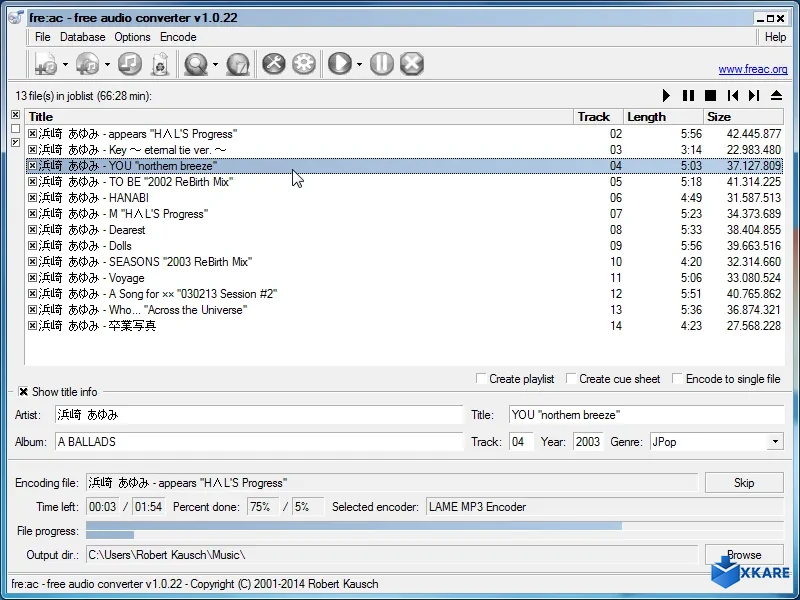Click the Add audio CD contents icon

pyautogui.click(x=88, y=64)
